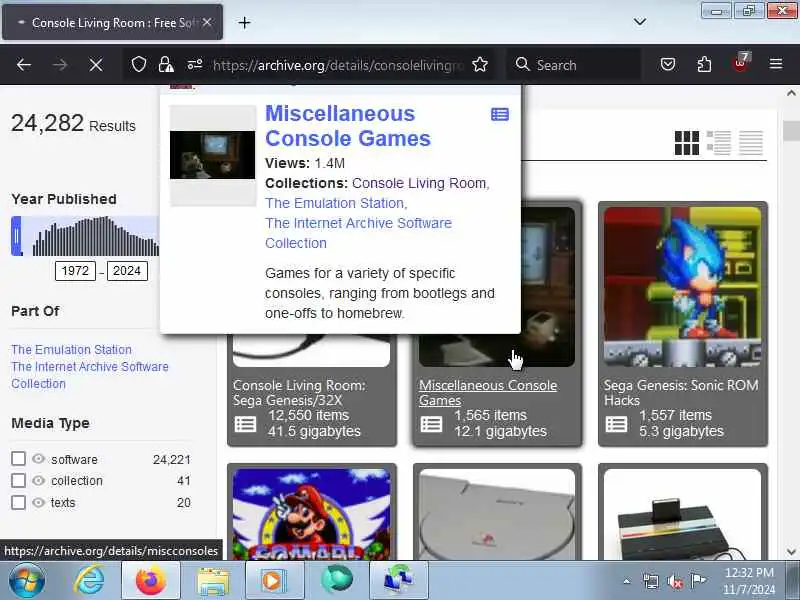Image resolution: width=800 pixels, height=600 pixels.
Task: Click the Firefox Search box
Action: 574,65
